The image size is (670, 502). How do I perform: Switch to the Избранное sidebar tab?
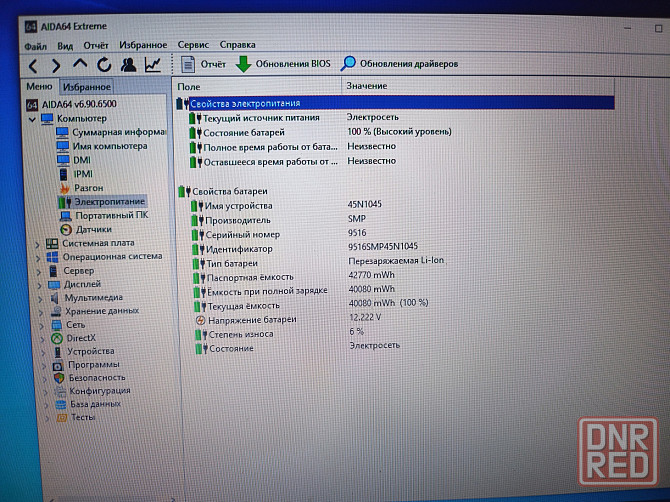[87, 87]
